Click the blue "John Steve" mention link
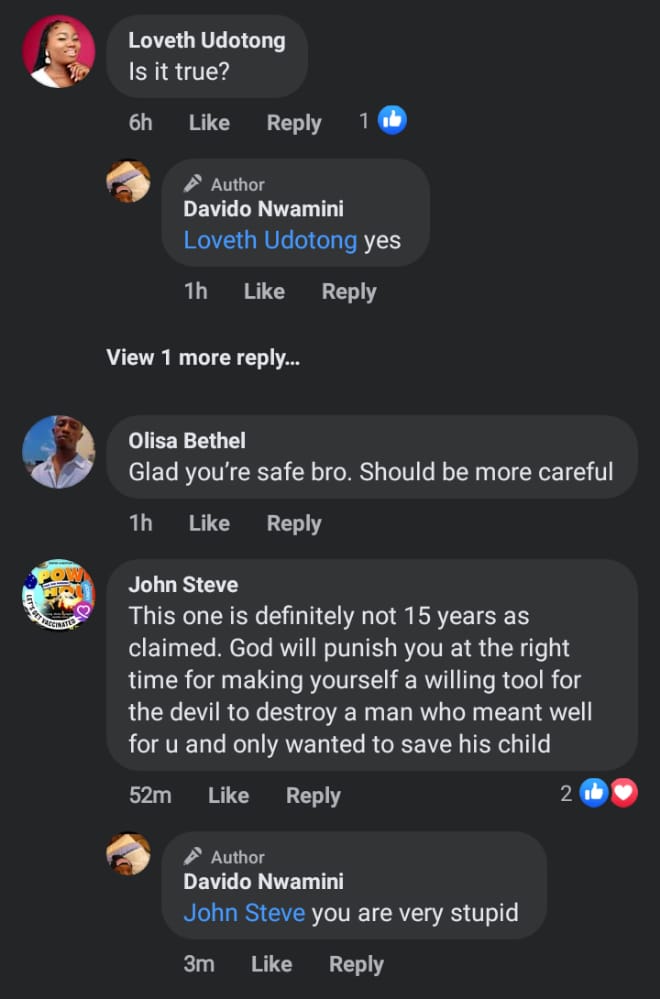660x999 pixels. click(x=244, y=913)
